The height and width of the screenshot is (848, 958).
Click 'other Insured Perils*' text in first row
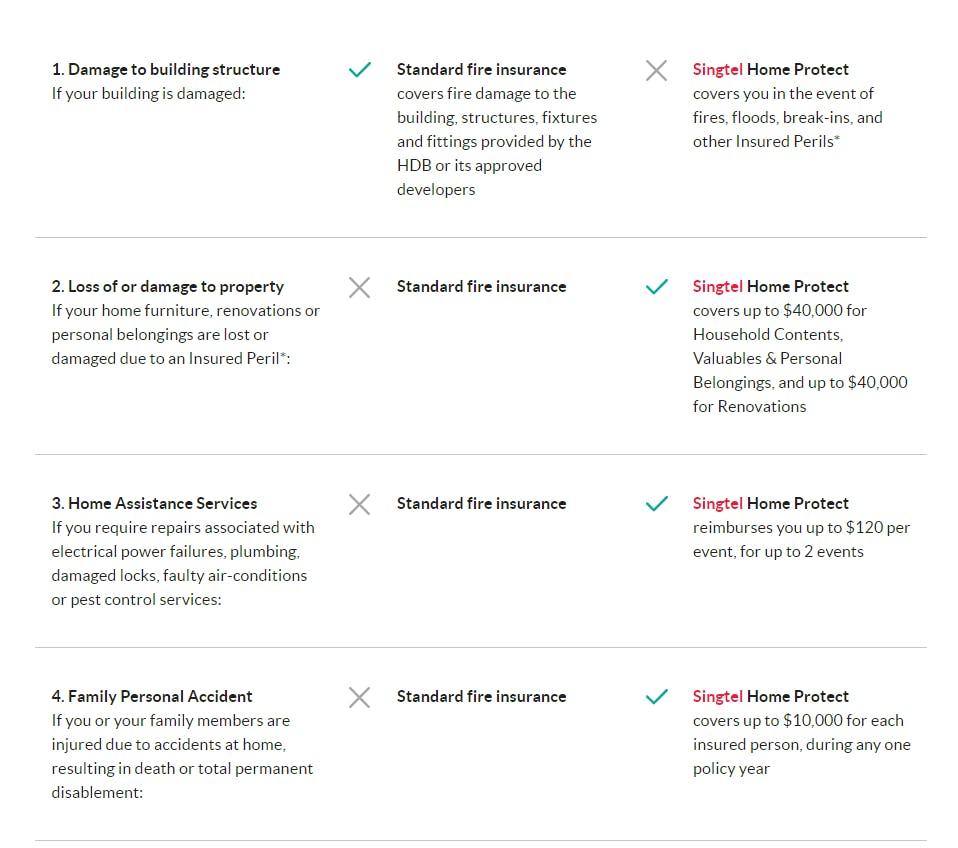click(766, 142)
